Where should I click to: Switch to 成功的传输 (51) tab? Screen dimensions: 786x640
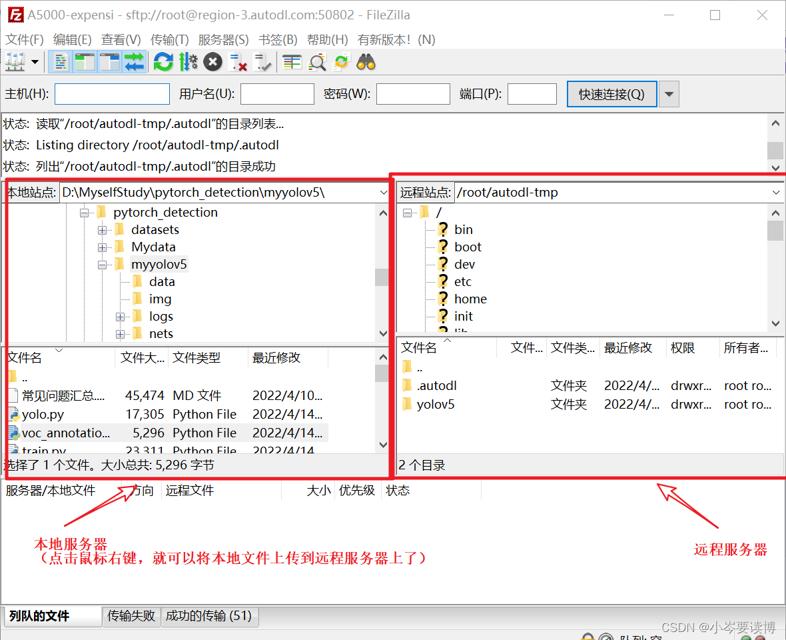point(209,616)
